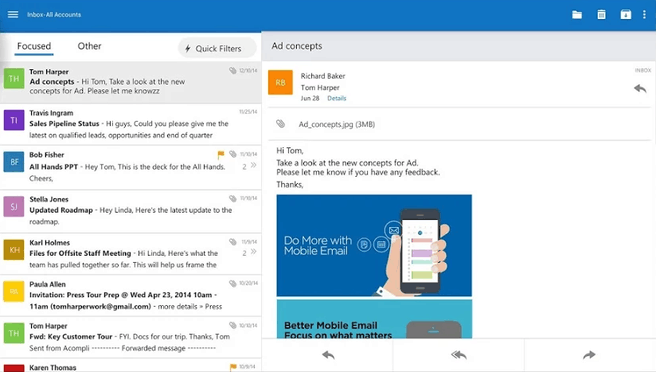656x372 pixels.
Task: Open the hamburger navigation menu
Action: 13,15
